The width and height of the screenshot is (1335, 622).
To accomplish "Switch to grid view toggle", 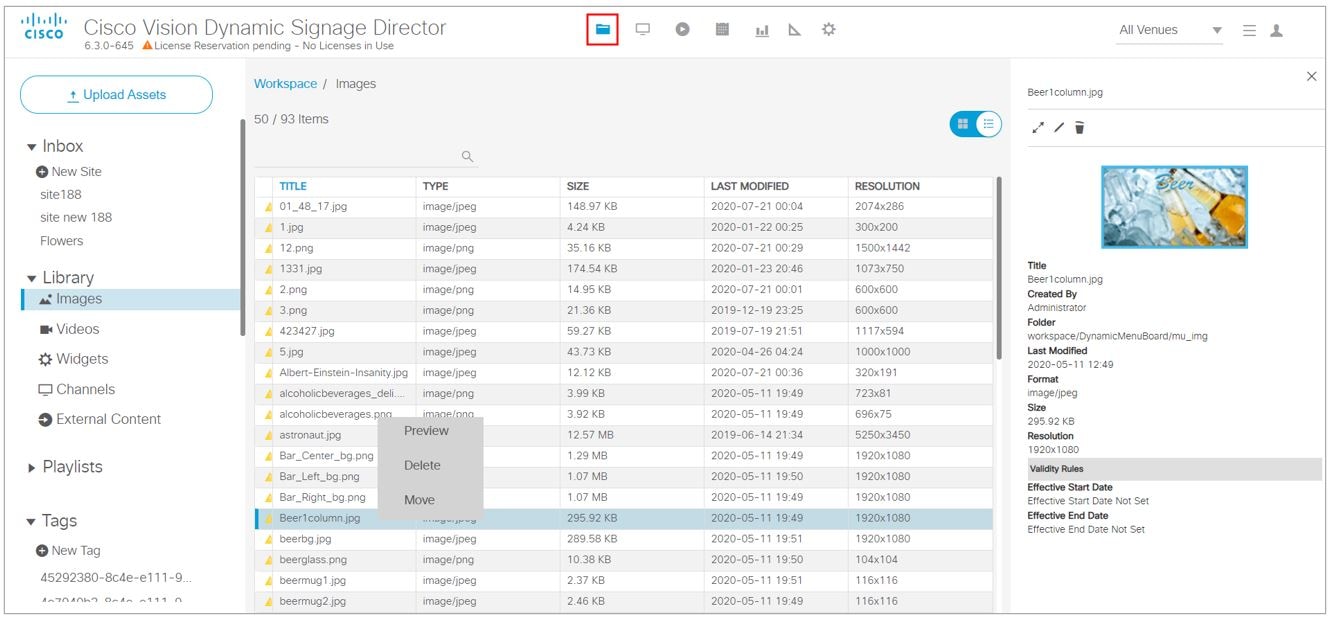I will coord(963,124).
